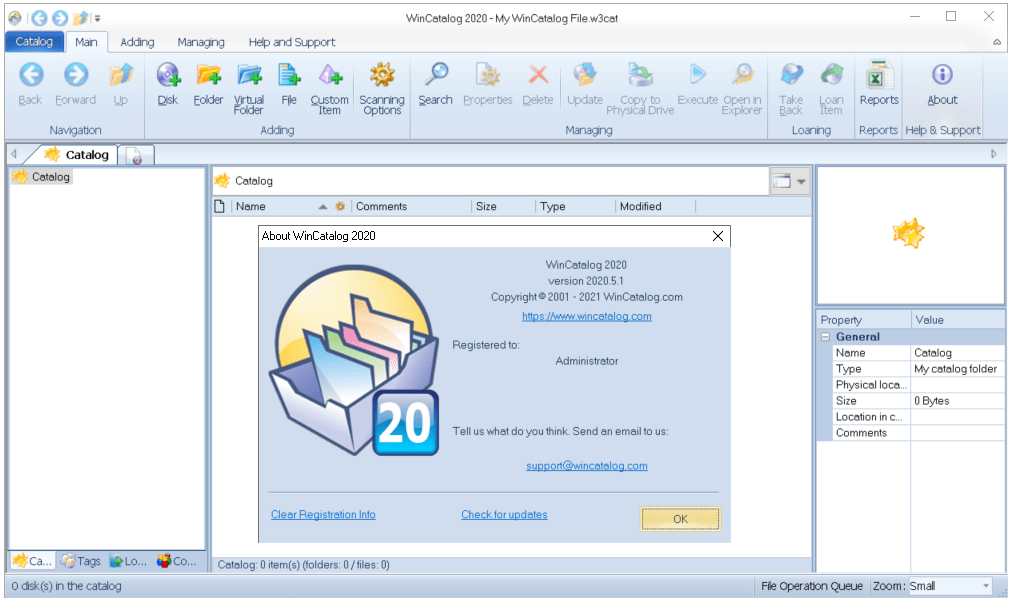Click quick access up-folder icon in title bar

pyautogui.click(x=80, y=18)
